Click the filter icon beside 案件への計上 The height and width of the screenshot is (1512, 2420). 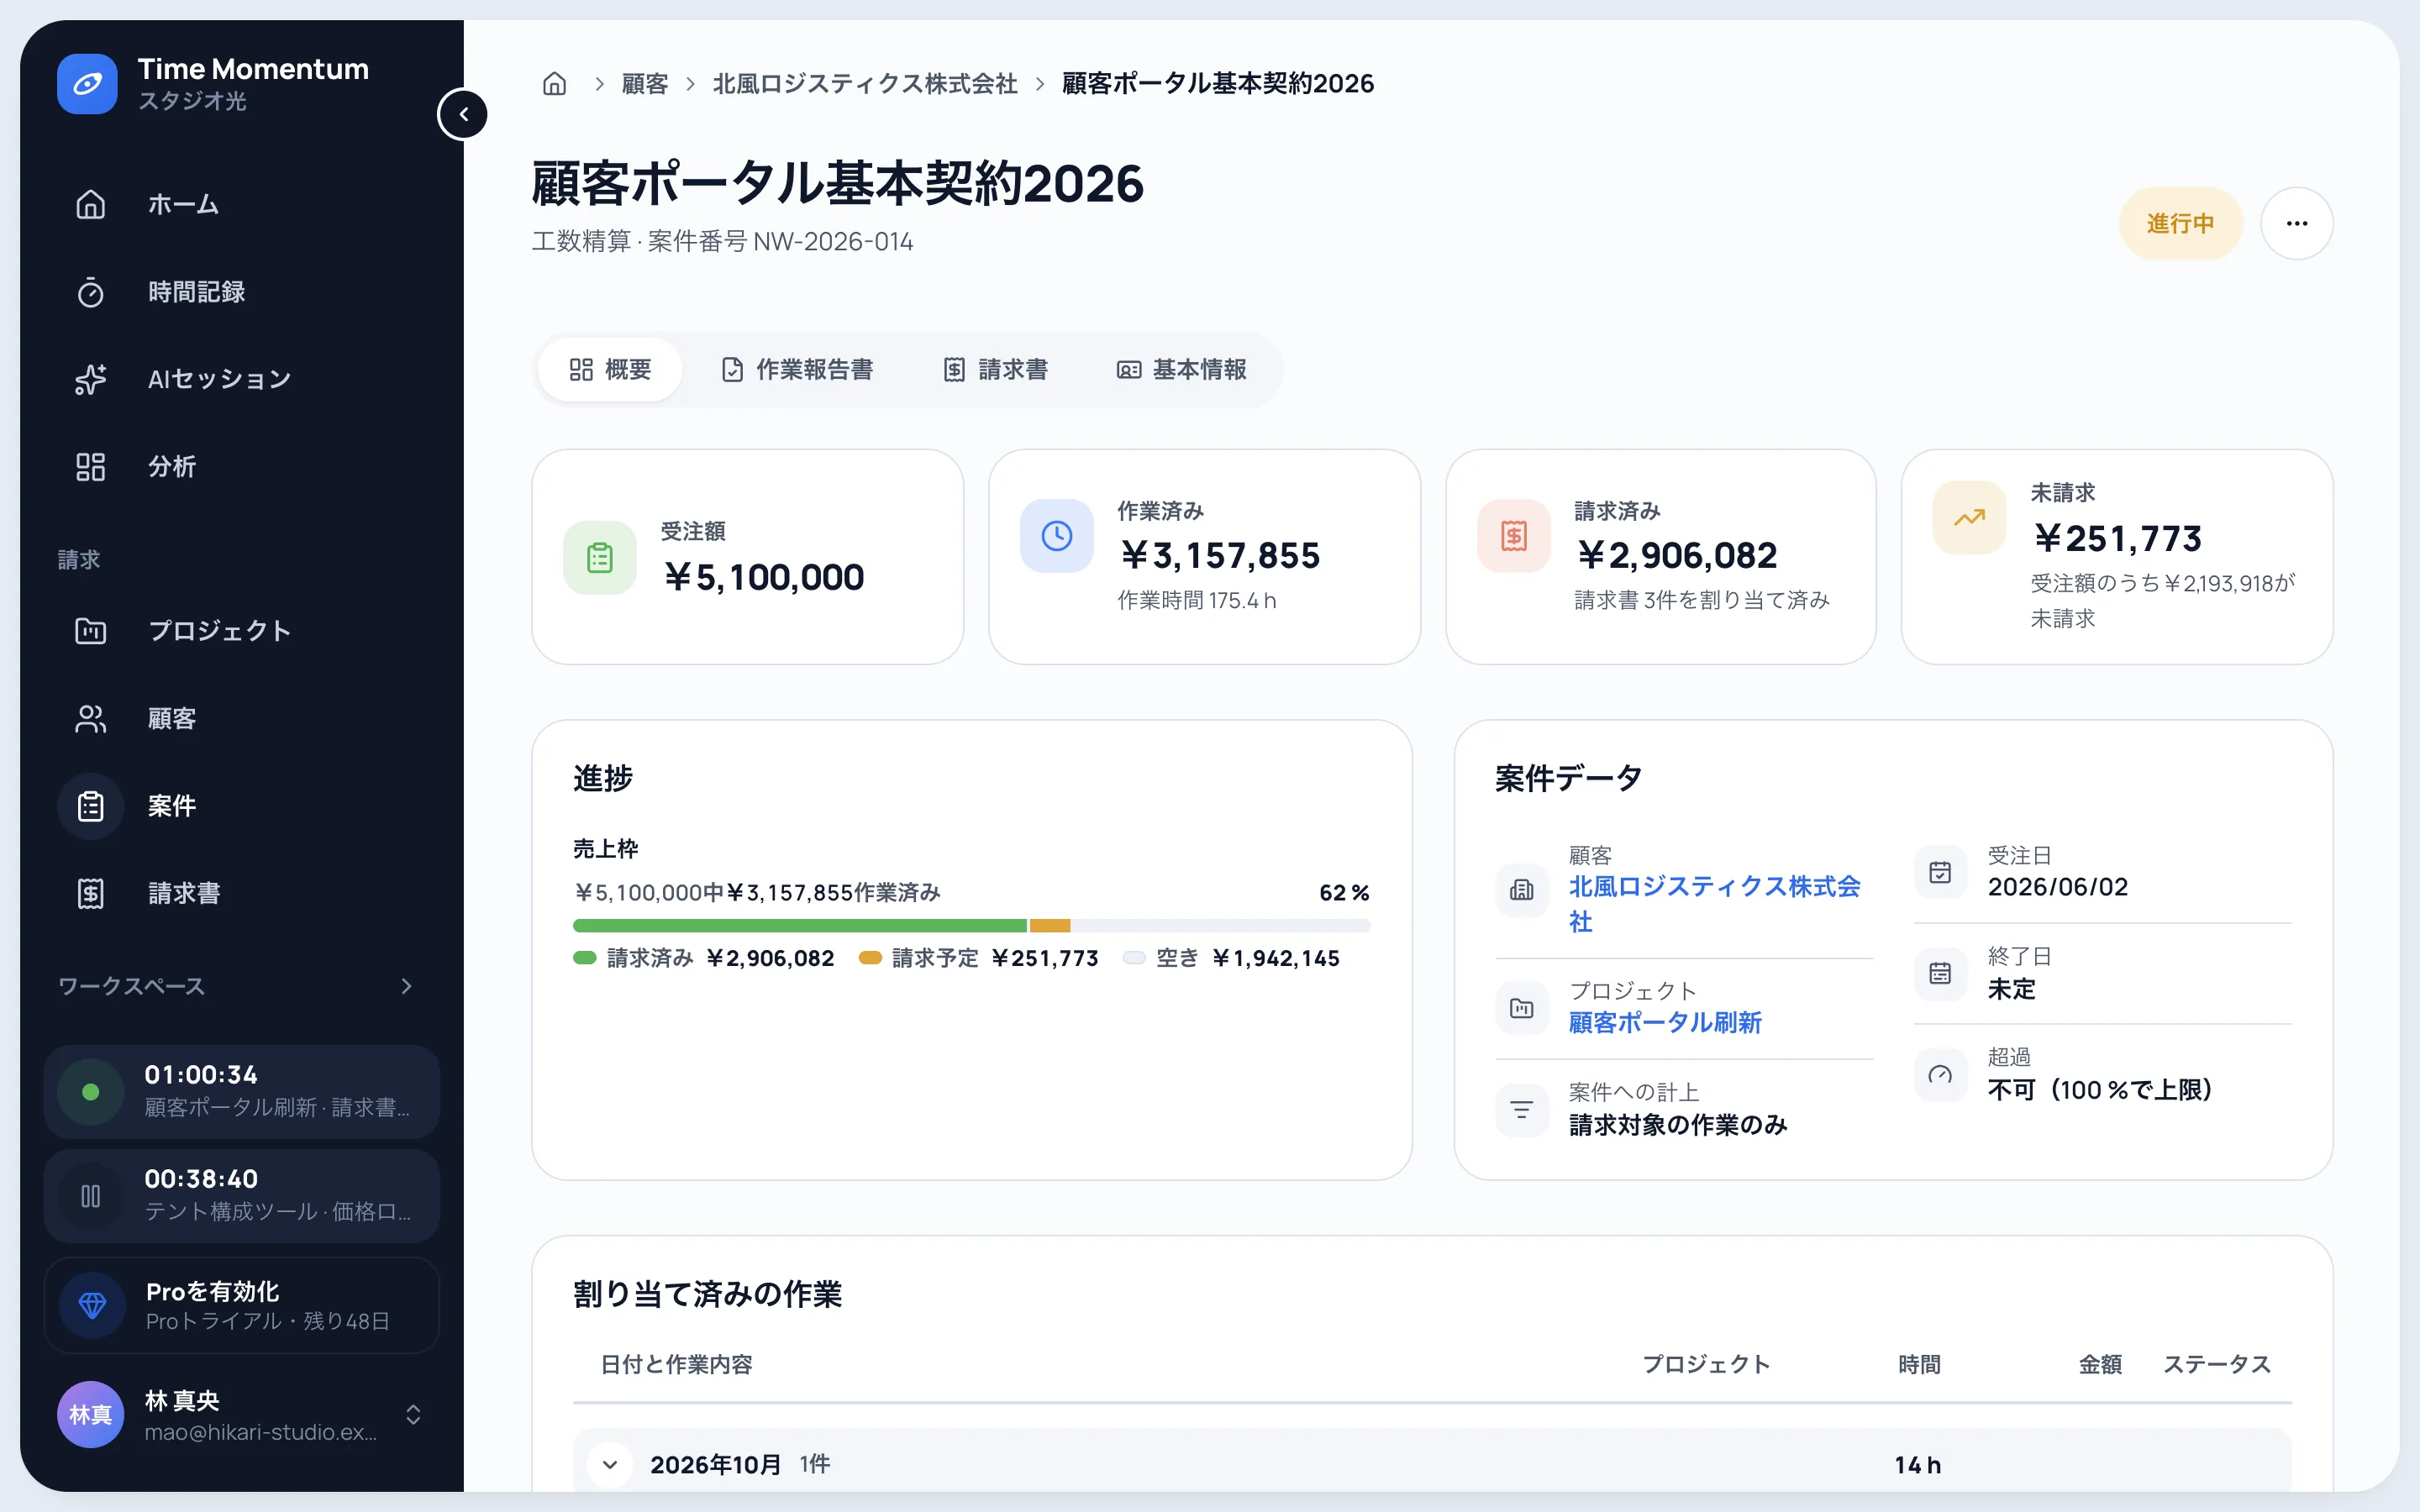point(1522,1110)
